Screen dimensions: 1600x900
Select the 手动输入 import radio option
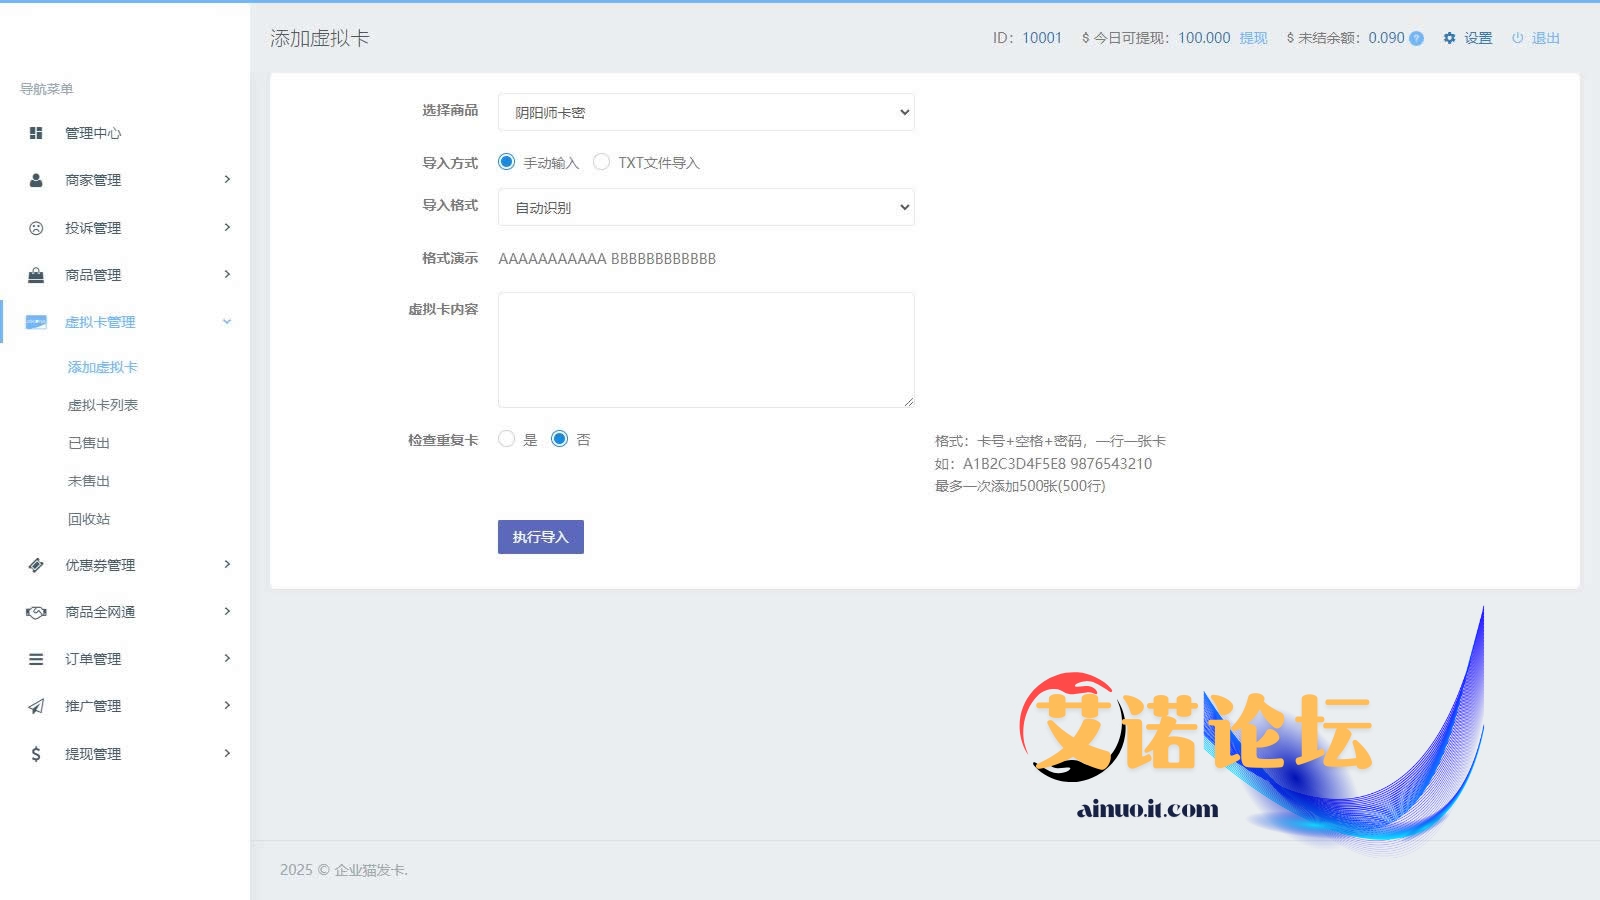507,162
